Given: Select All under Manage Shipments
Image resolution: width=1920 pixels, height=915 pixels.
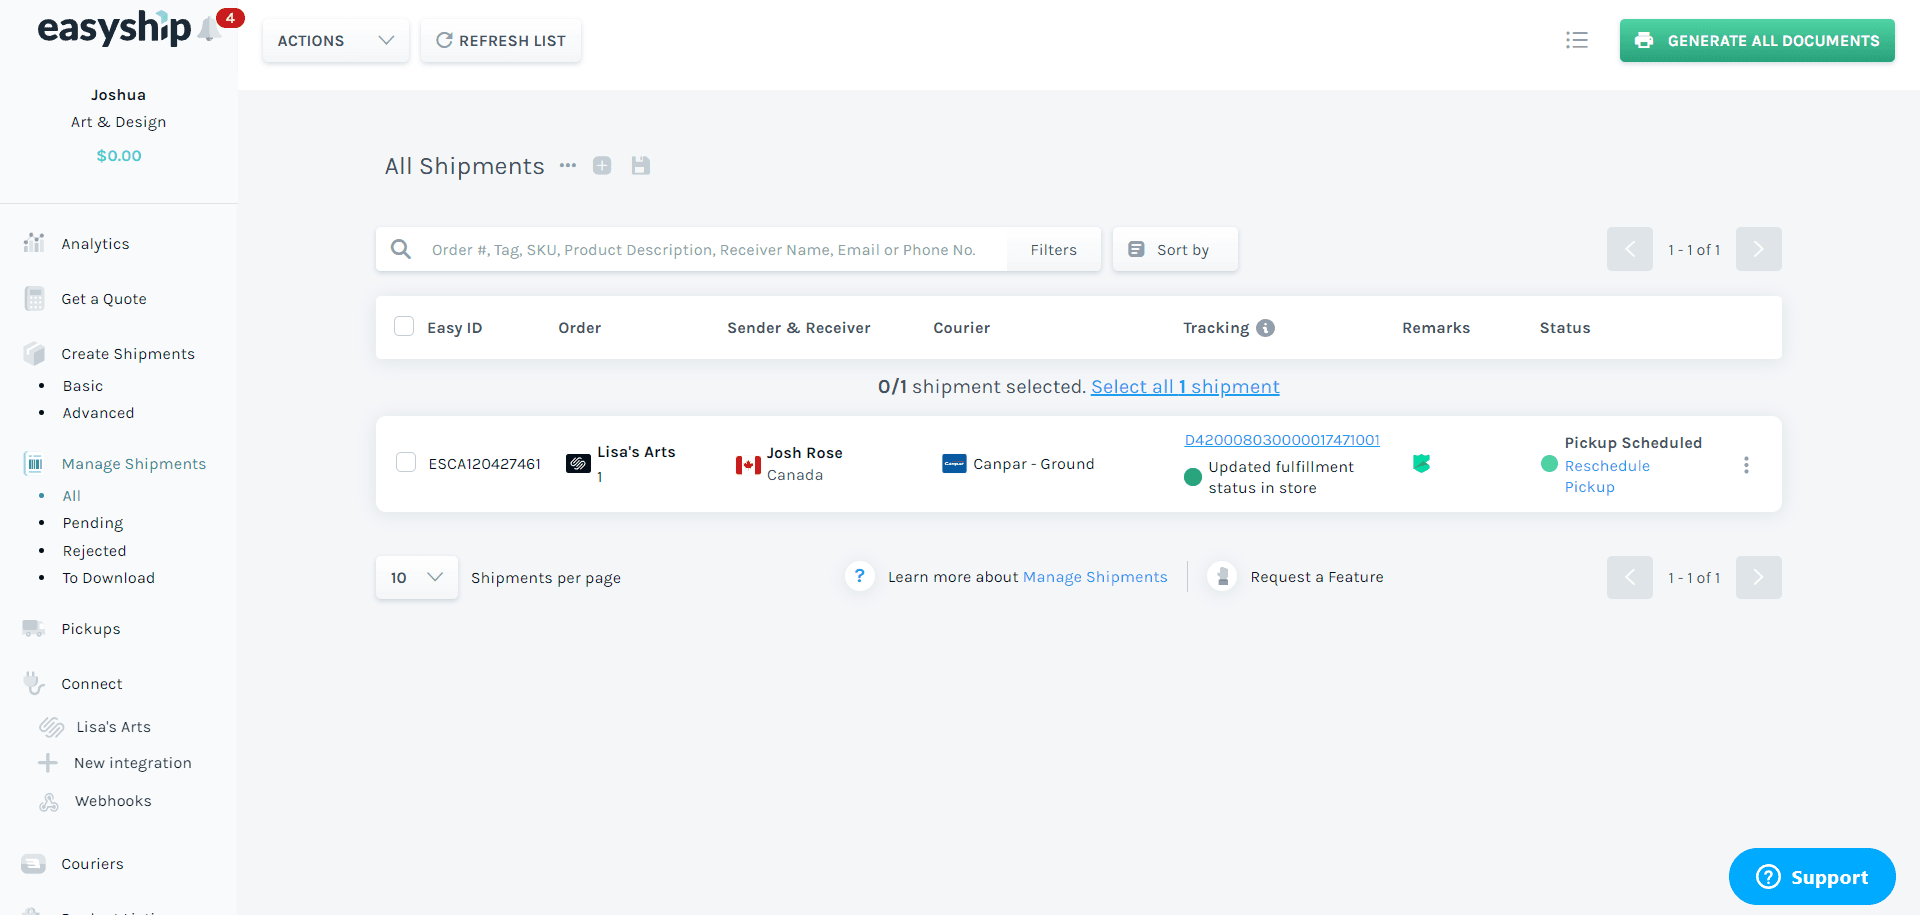Looking at the screenshot, I should point(72,496).
